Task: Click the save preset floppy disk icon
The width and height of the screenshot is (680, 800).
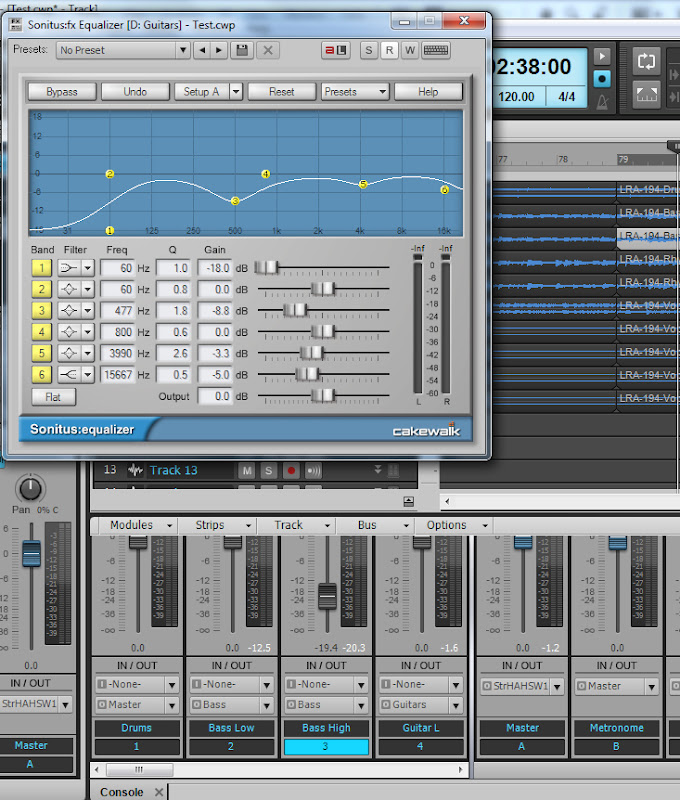Action: (241, 50)
